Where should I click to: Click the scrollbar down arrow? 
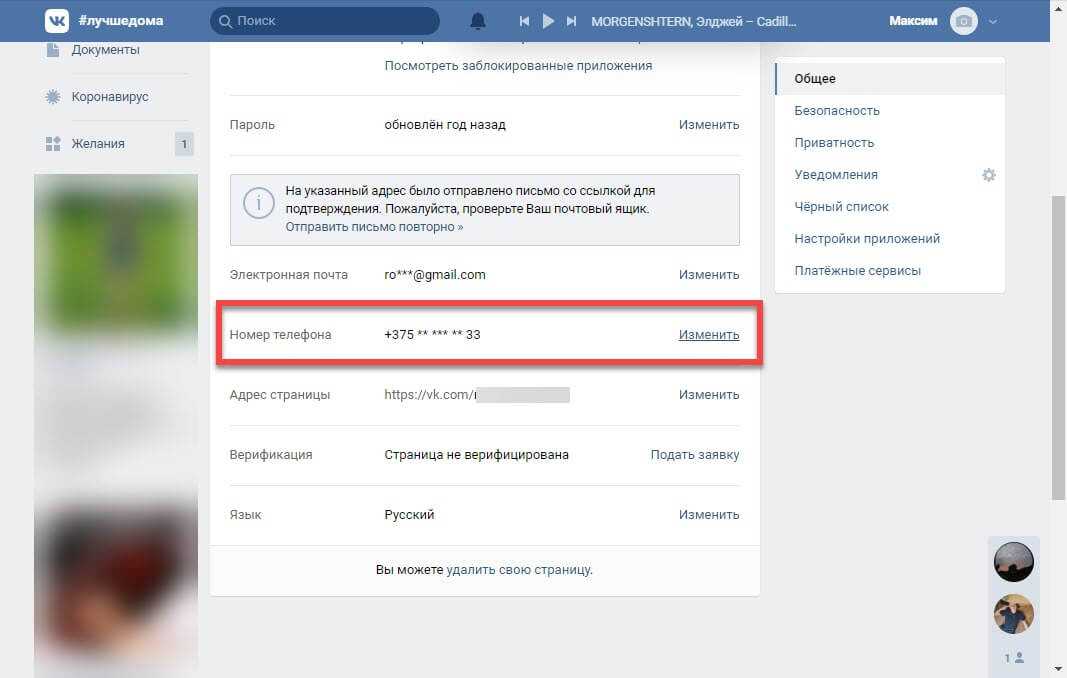click(1058, 671)
